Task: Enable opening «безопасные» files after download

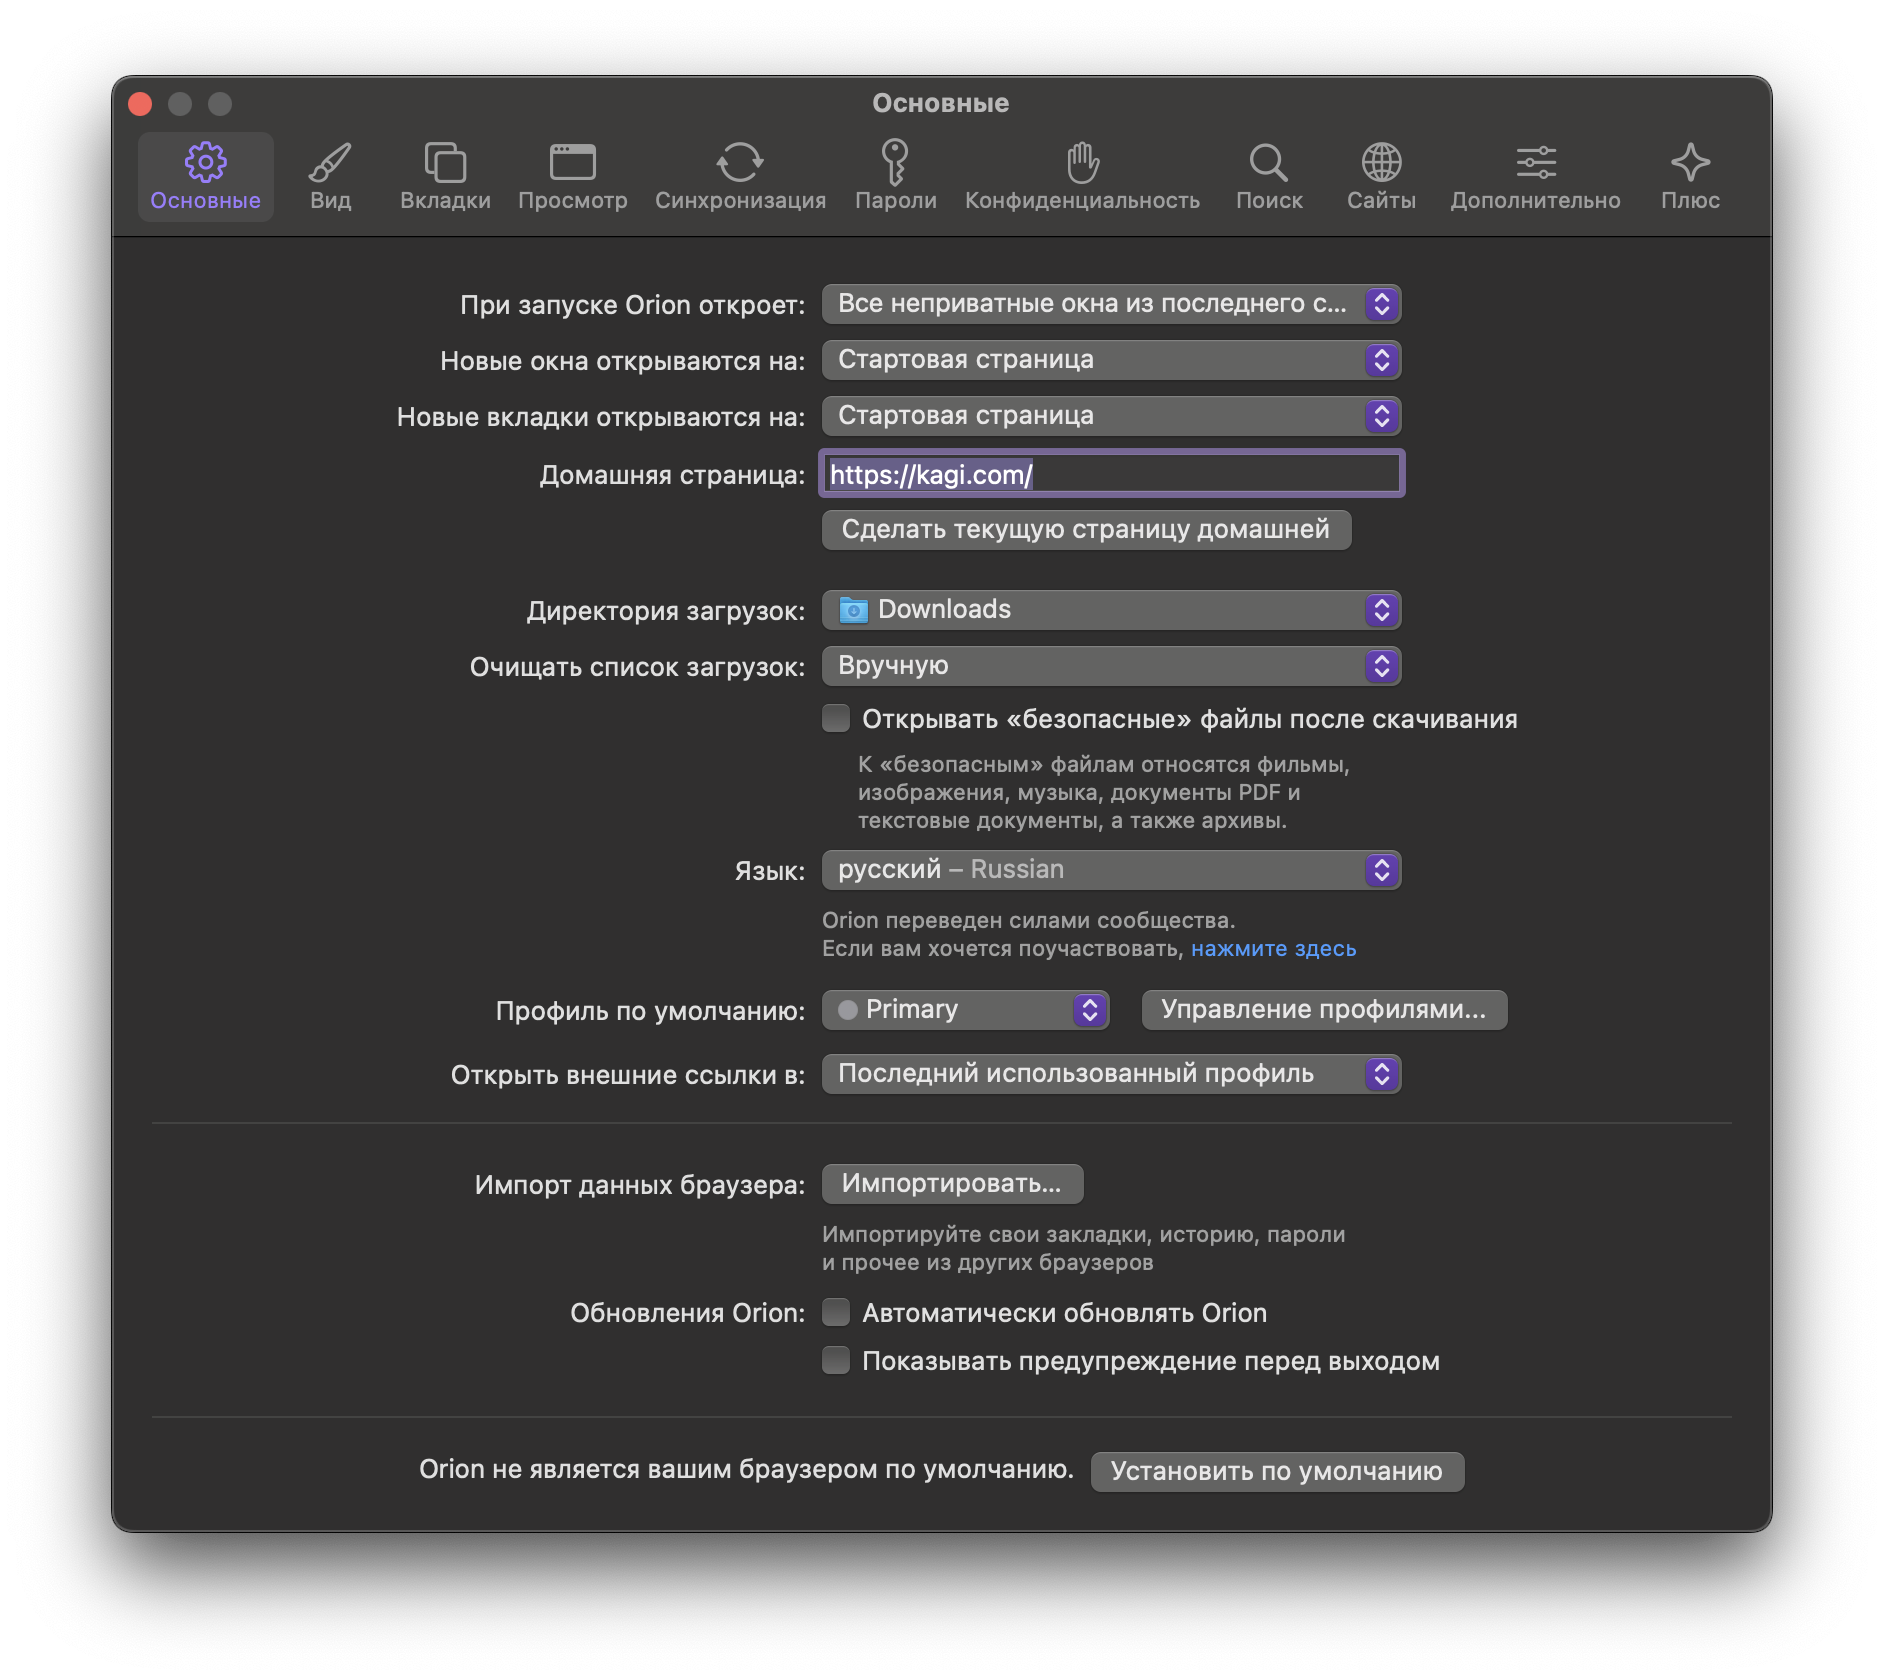Action: [836, 719]
